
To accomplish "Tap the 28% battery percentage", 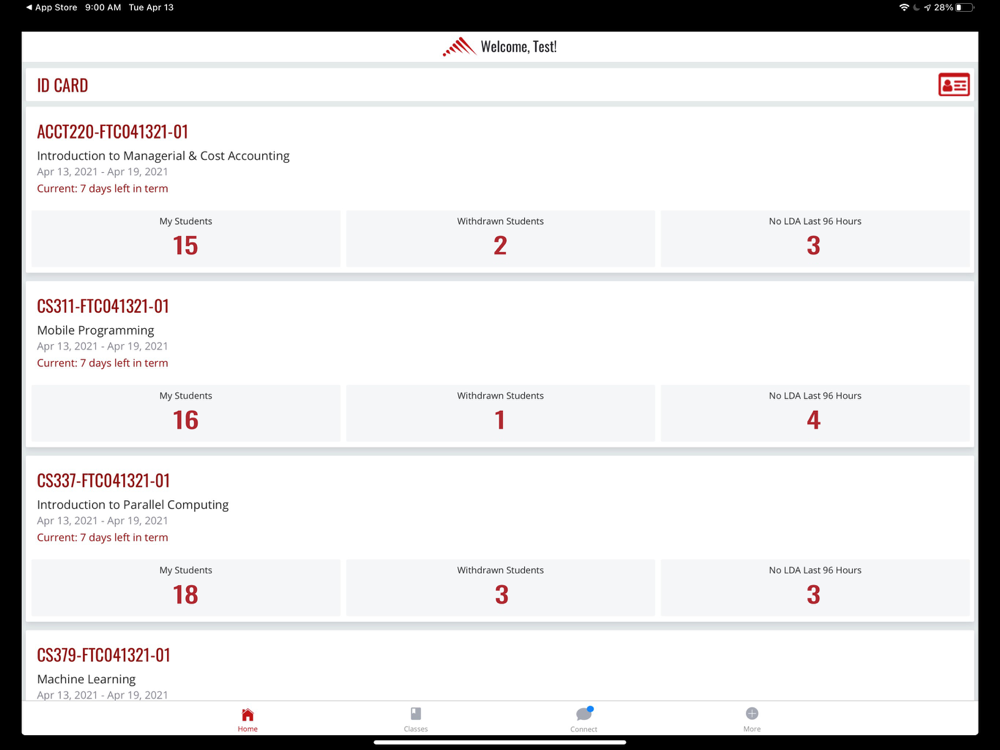I will 943,8.
